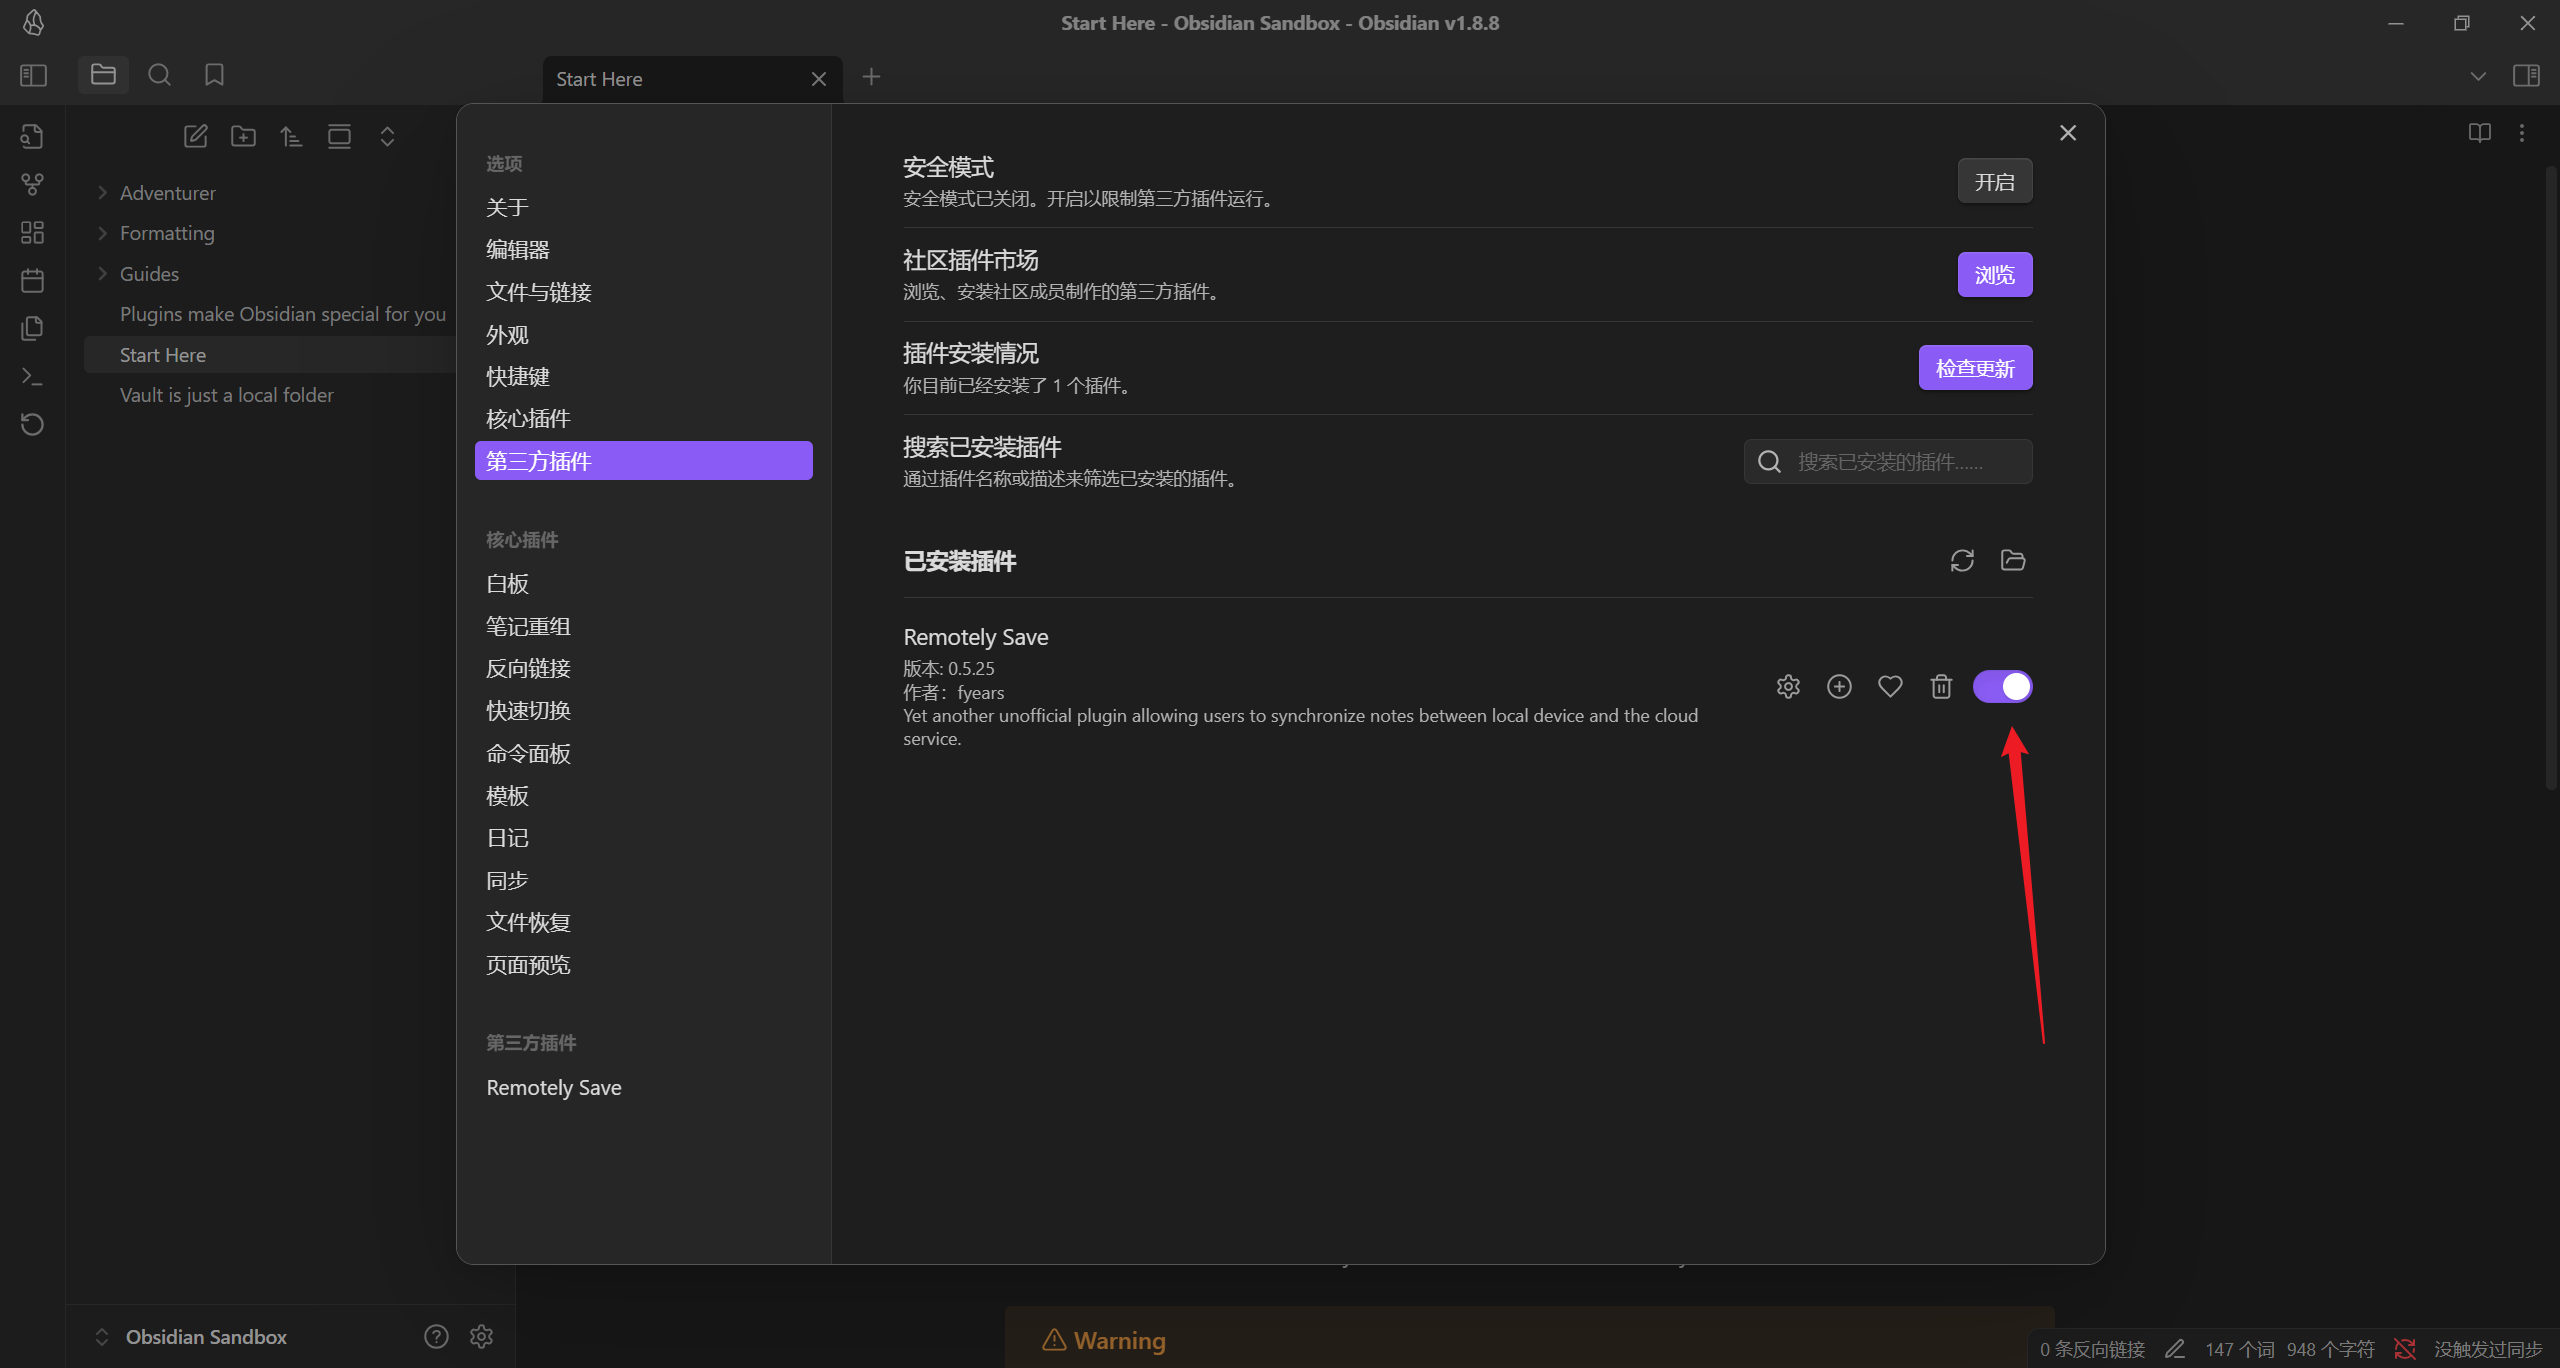Screen dimensions: 2560x1368
Task: Click sync status icon in status bar
Action: [x=2405, y=1349]
